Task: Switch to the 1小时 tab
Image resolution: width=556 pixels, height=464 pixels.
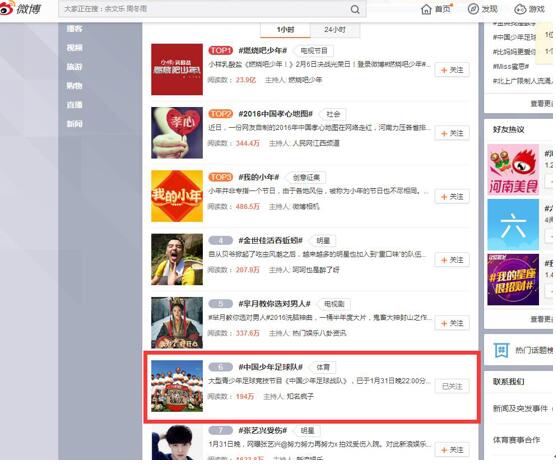Action: [285, 30]
